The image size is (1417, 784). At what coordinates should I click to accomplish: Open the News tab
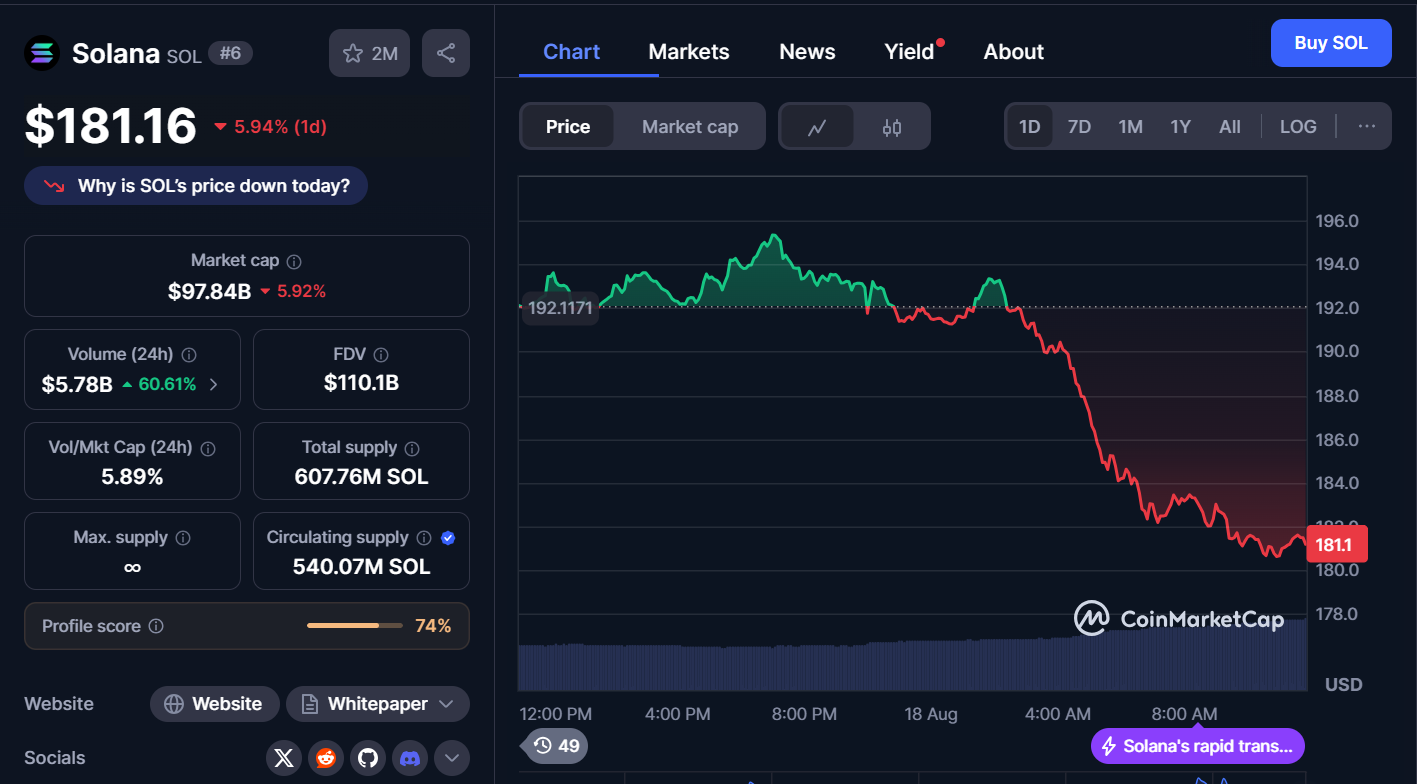coord(807,52)
